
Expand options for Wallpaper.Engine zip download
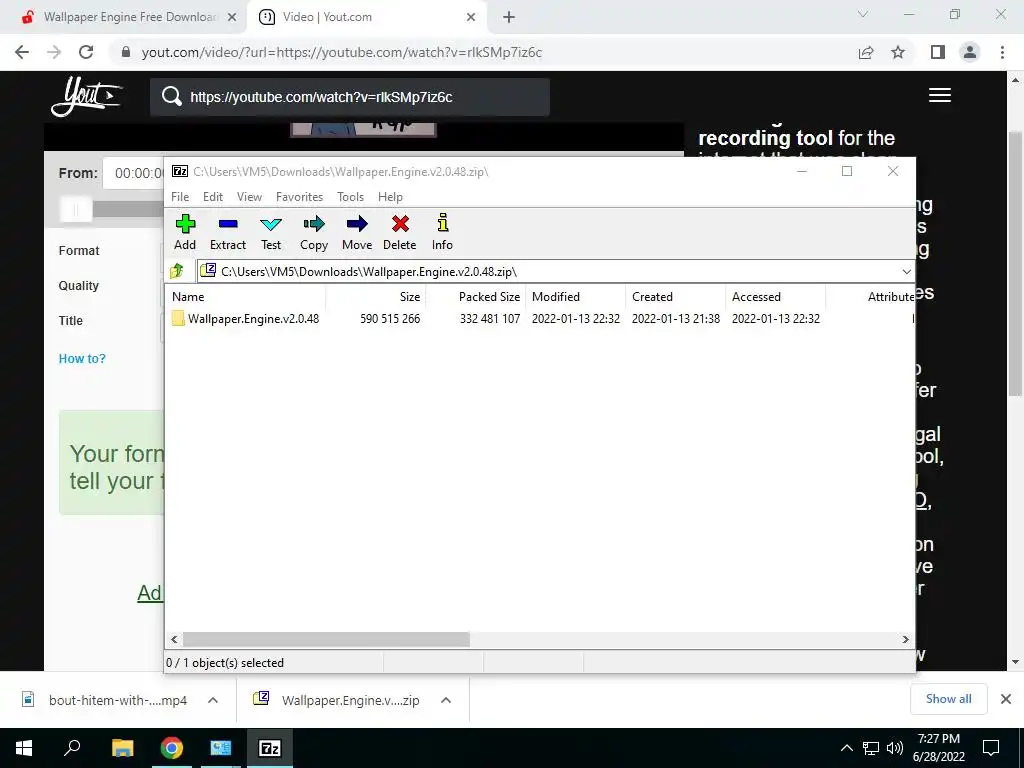[446, 700]
